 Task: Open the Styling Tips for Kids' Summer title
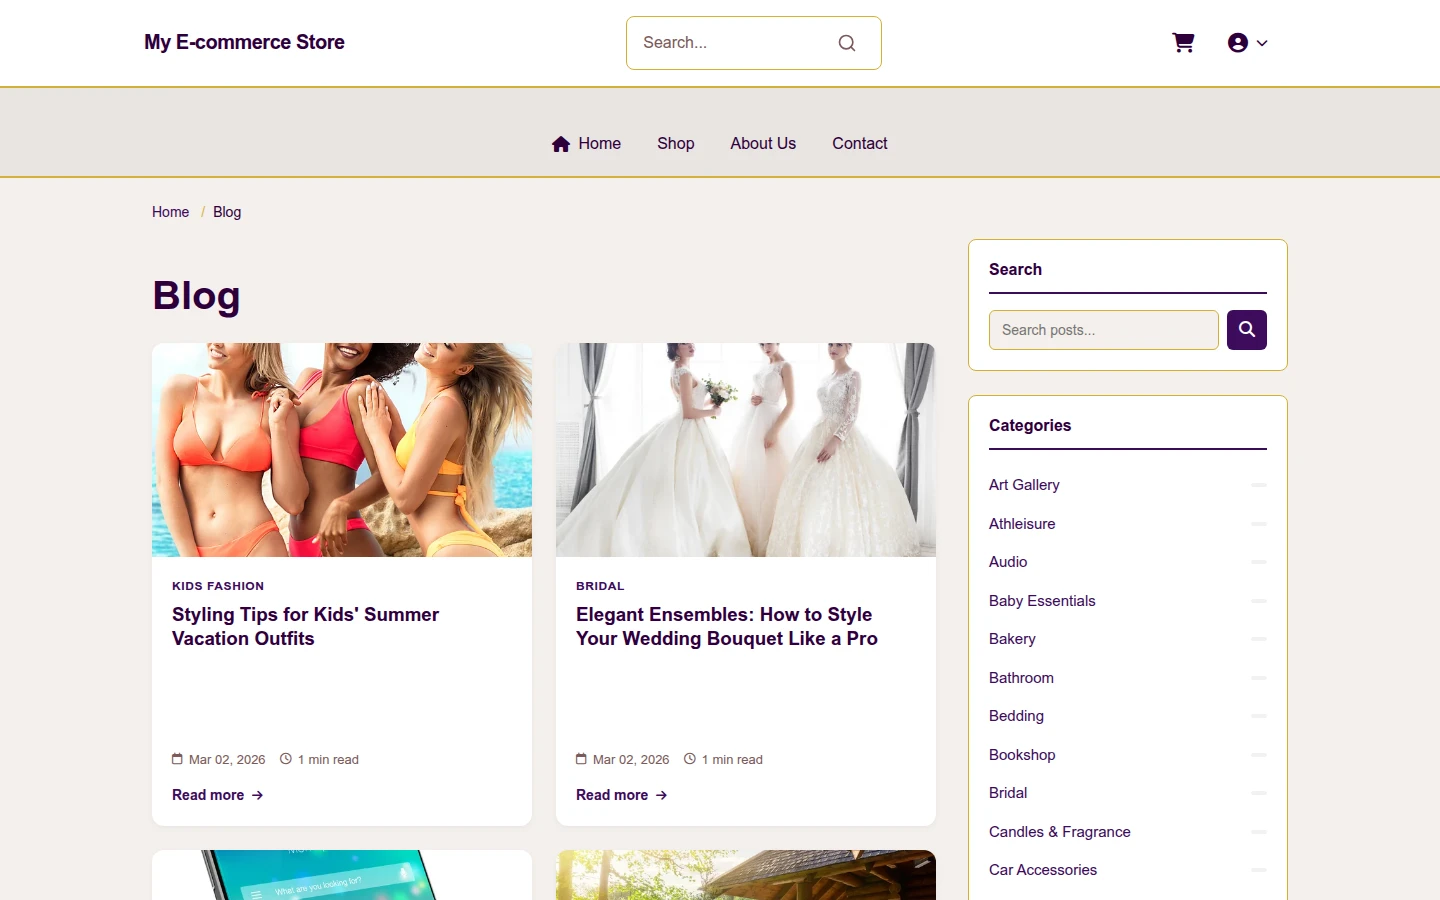tap(305, 627)
